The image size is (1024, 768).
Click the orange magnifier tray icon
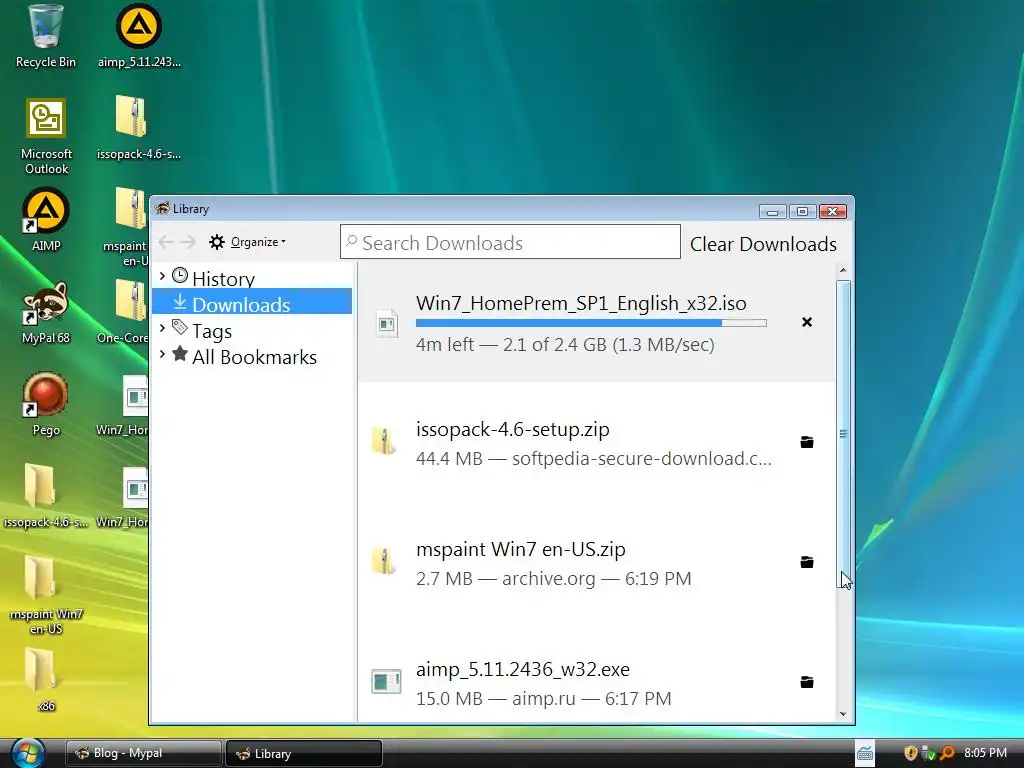pyautogui.click(x=948, y=753)
